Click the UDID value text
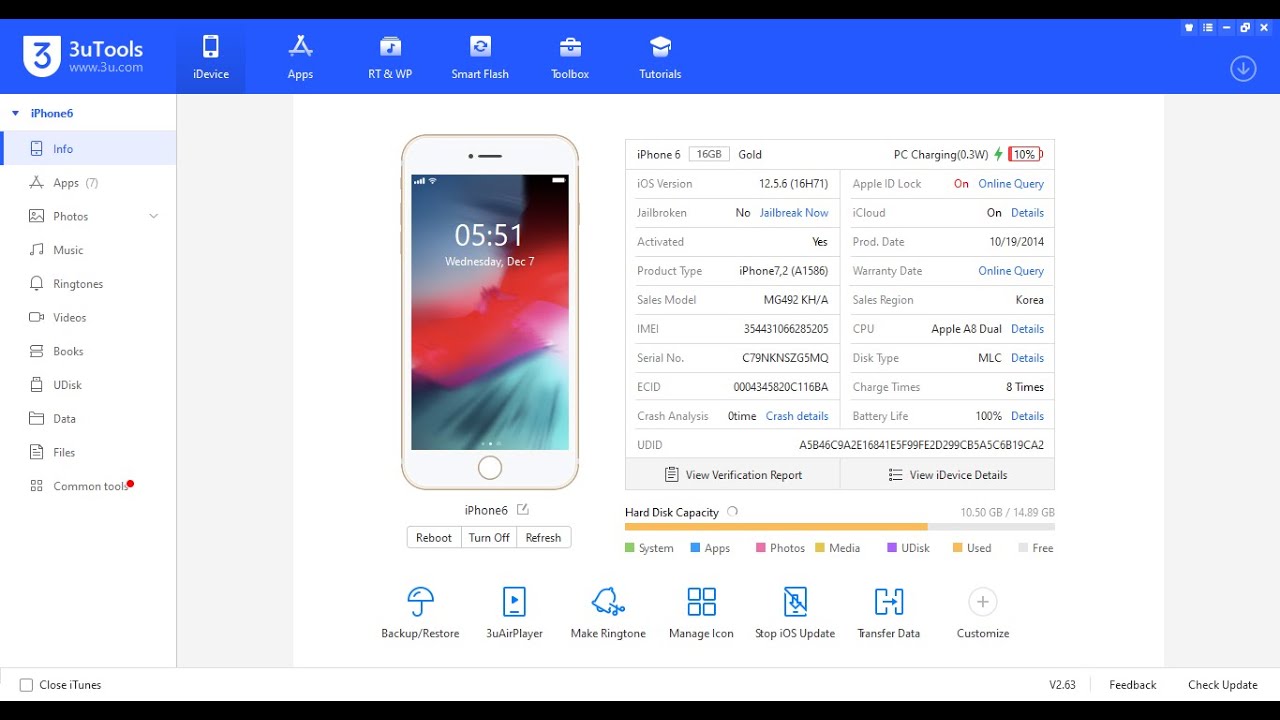 (x=921, y=445)
